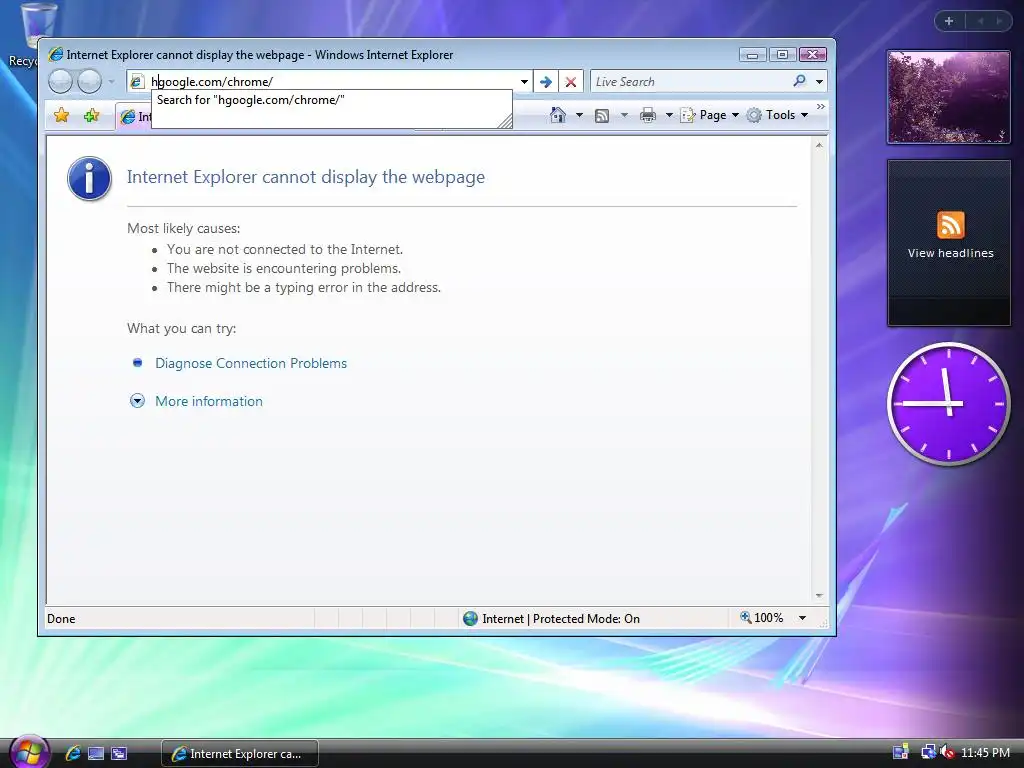Screen dimensions: 1024x768
Task: Click the Done status text
Action: (x=61, y=618)
